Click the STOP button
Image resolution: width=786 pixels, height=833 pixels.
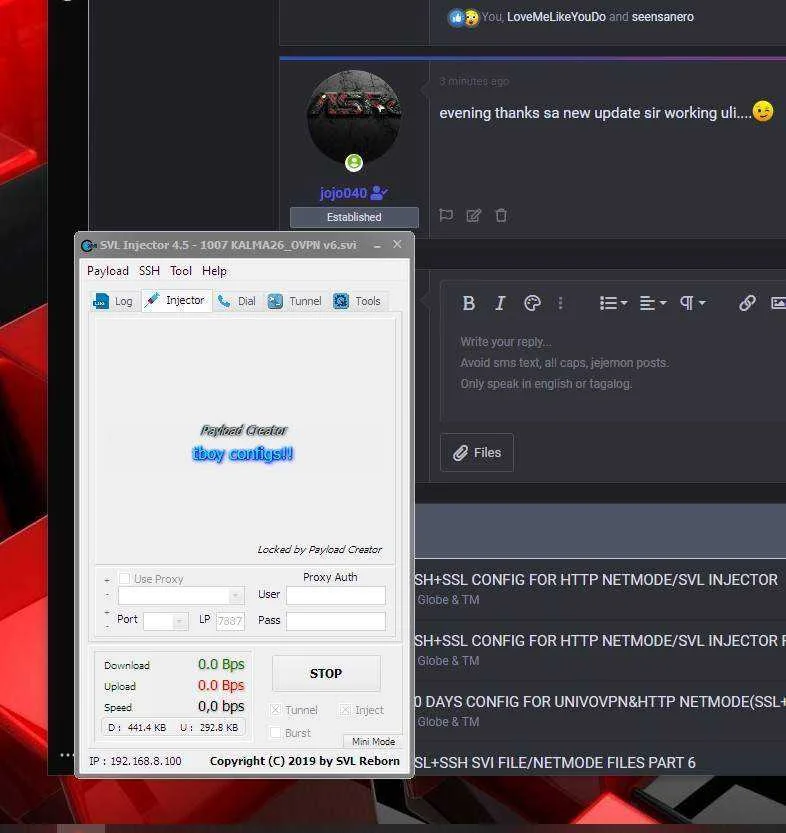click(x=326, y=674)
